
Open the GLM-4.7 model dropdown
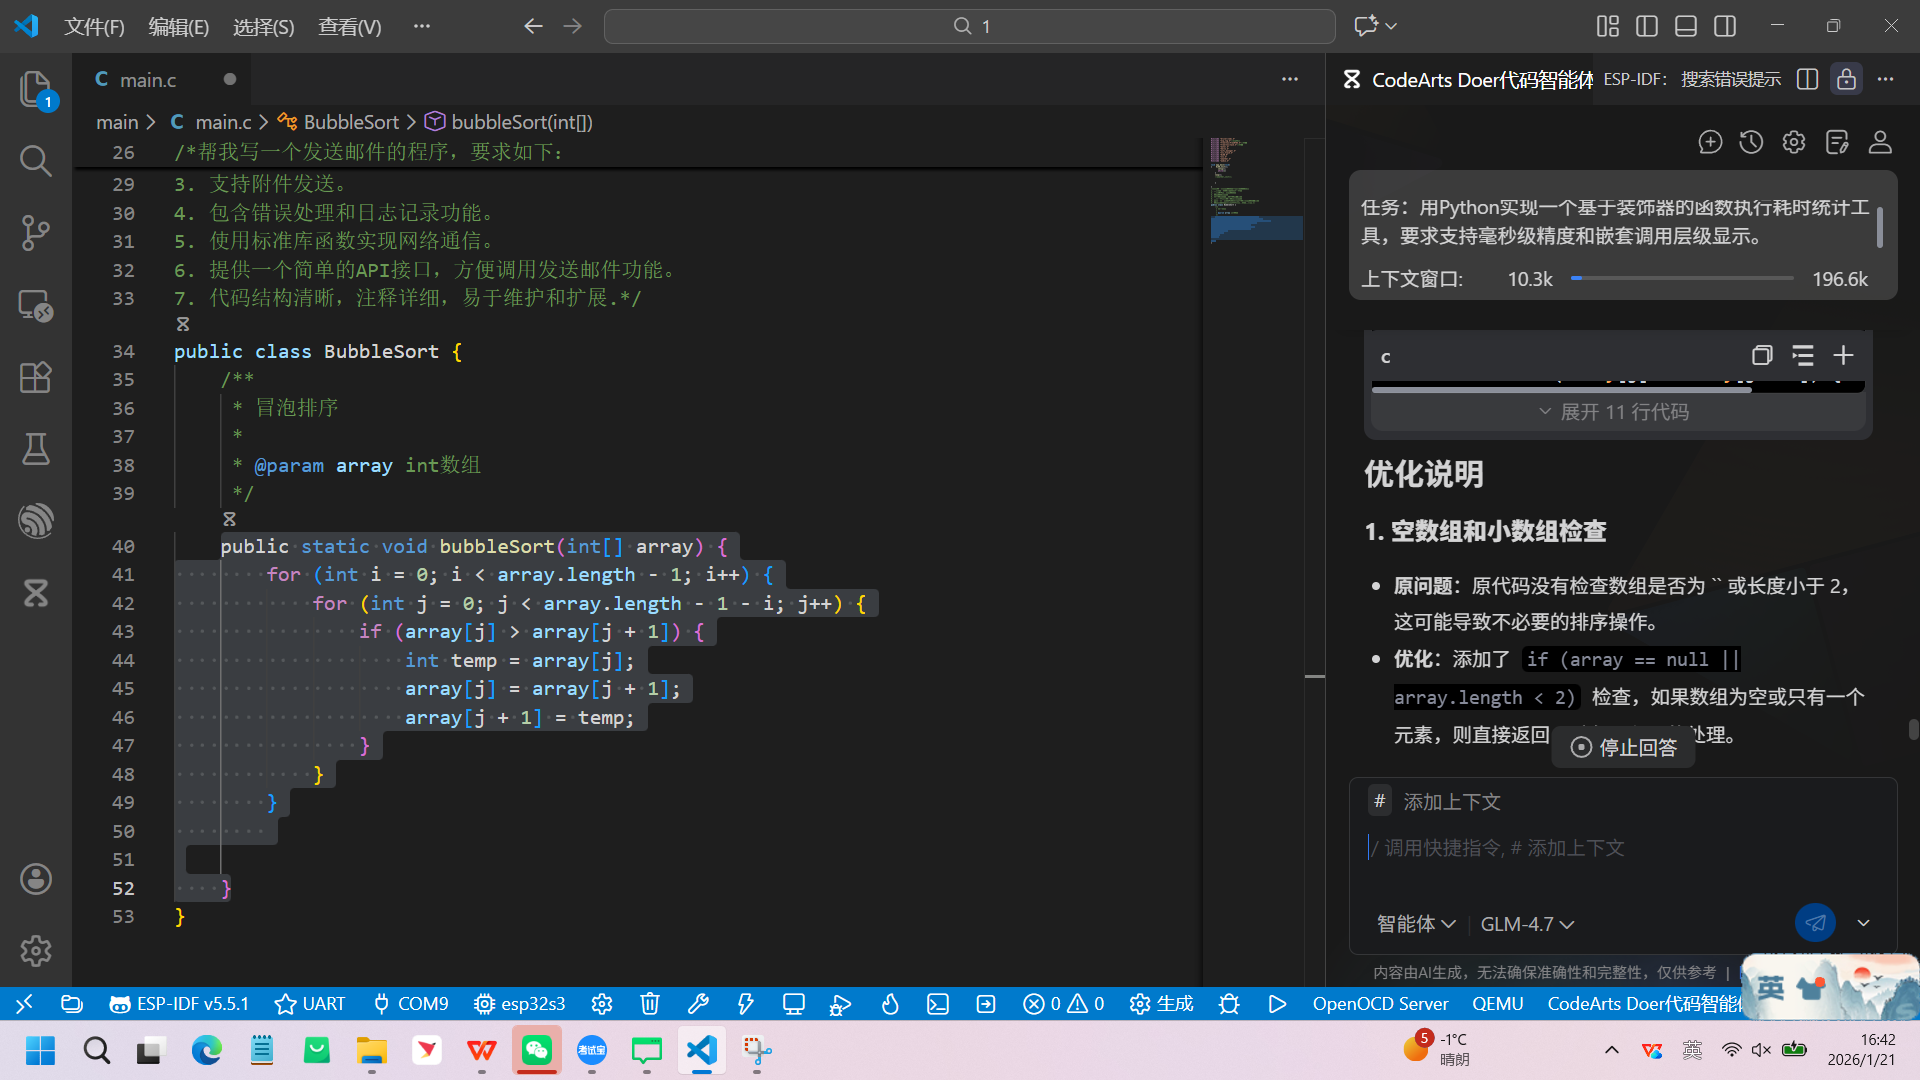pyautogui.click(x=1527, y=924)
